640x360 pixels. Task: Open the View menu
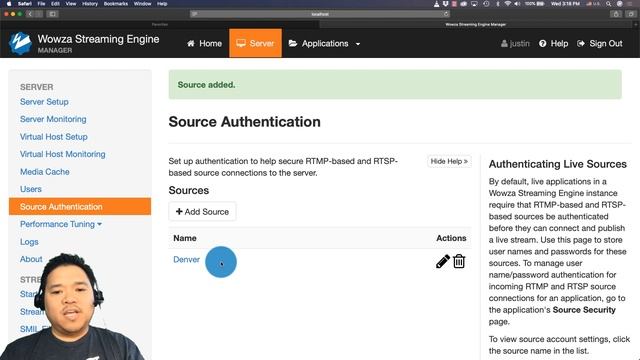pyautogui.click(x=71, y=4)
